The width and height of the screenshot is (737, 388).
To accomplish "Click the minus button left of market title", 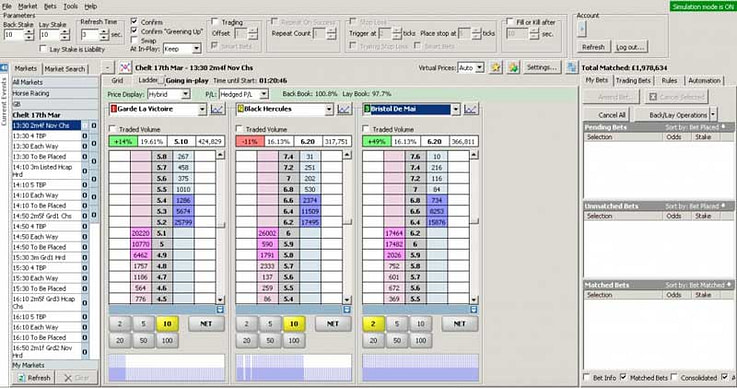I will pyautogui.click(x=108, y=68).
